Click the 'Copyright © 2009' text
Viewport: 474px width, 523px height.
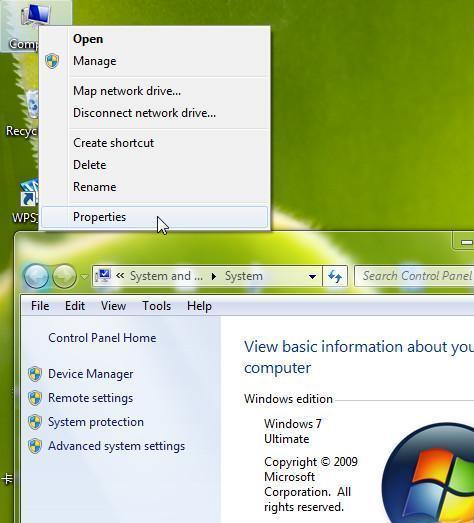coord(311,462)
